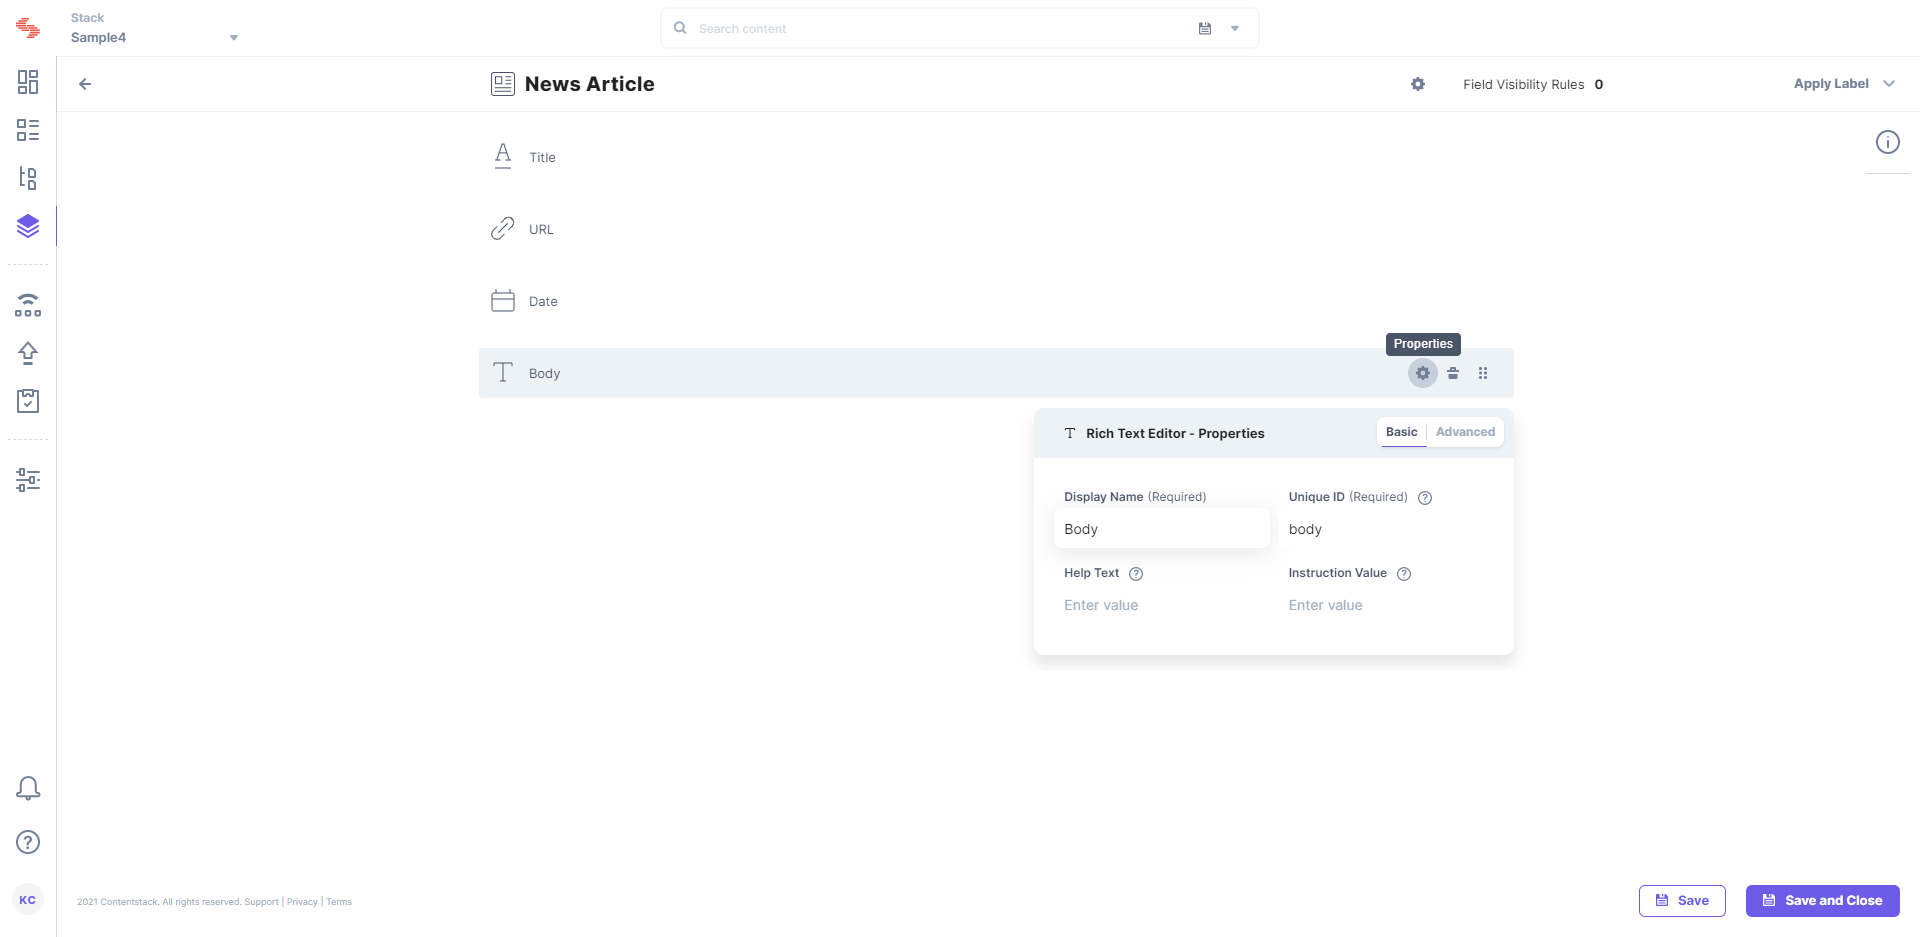Image resolution: width=1920 pixels, height=937 pixels.
Task: Open the info panel icon
Action: (x=1888, y=142)
